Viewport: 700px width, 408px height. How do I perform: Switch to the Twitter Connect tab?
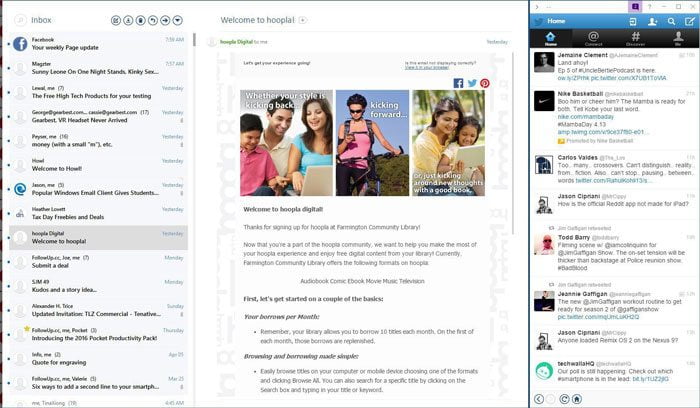click(593, 38)
